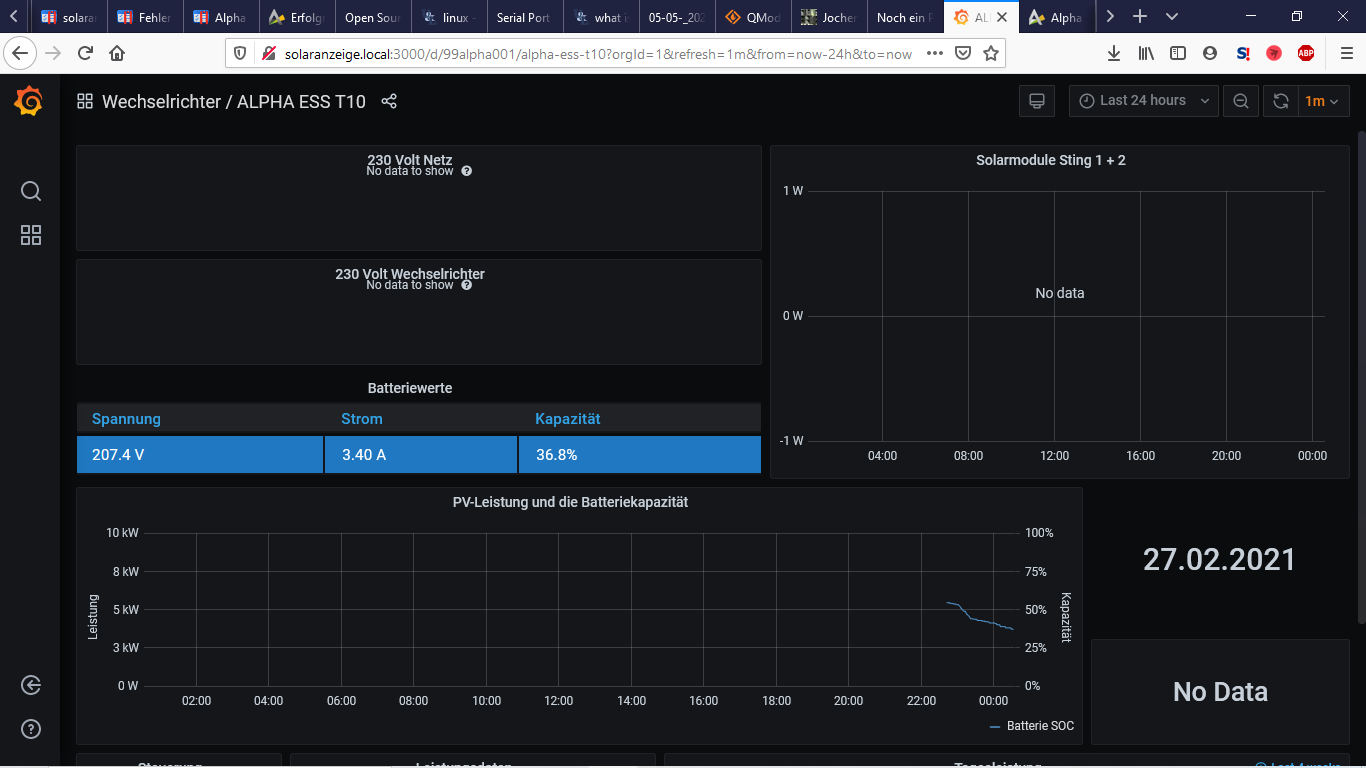Open the Grafana home logo

pyautogui.click(x=29, y=101)
